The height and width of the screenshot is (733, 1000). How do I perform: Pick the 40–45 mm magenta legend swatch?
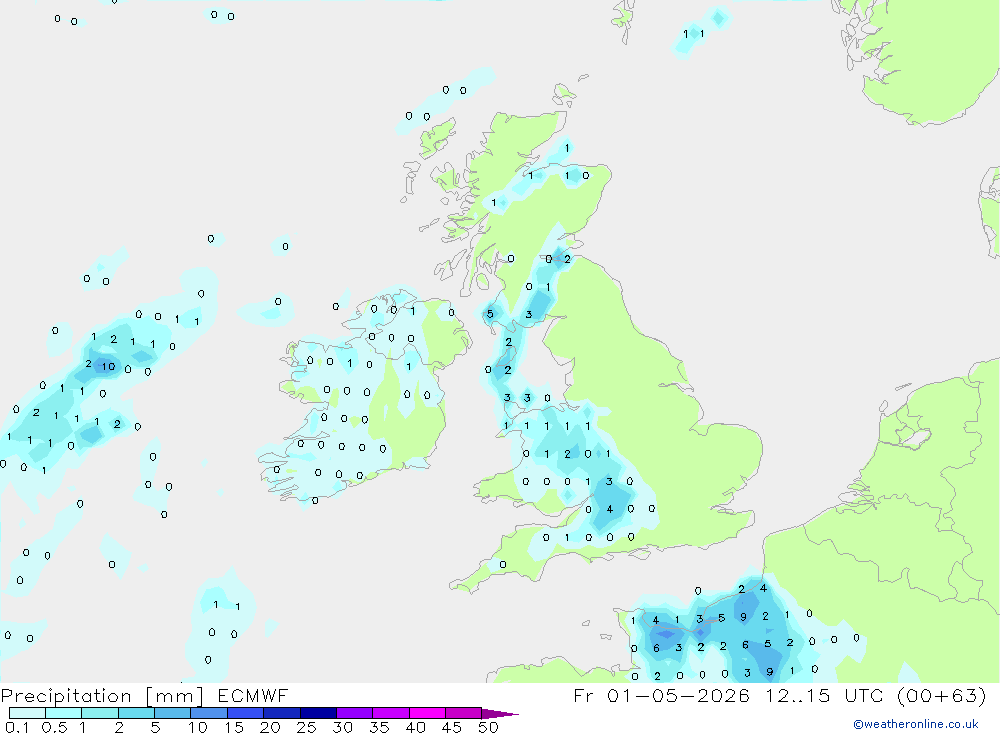[x=427, y=713]
